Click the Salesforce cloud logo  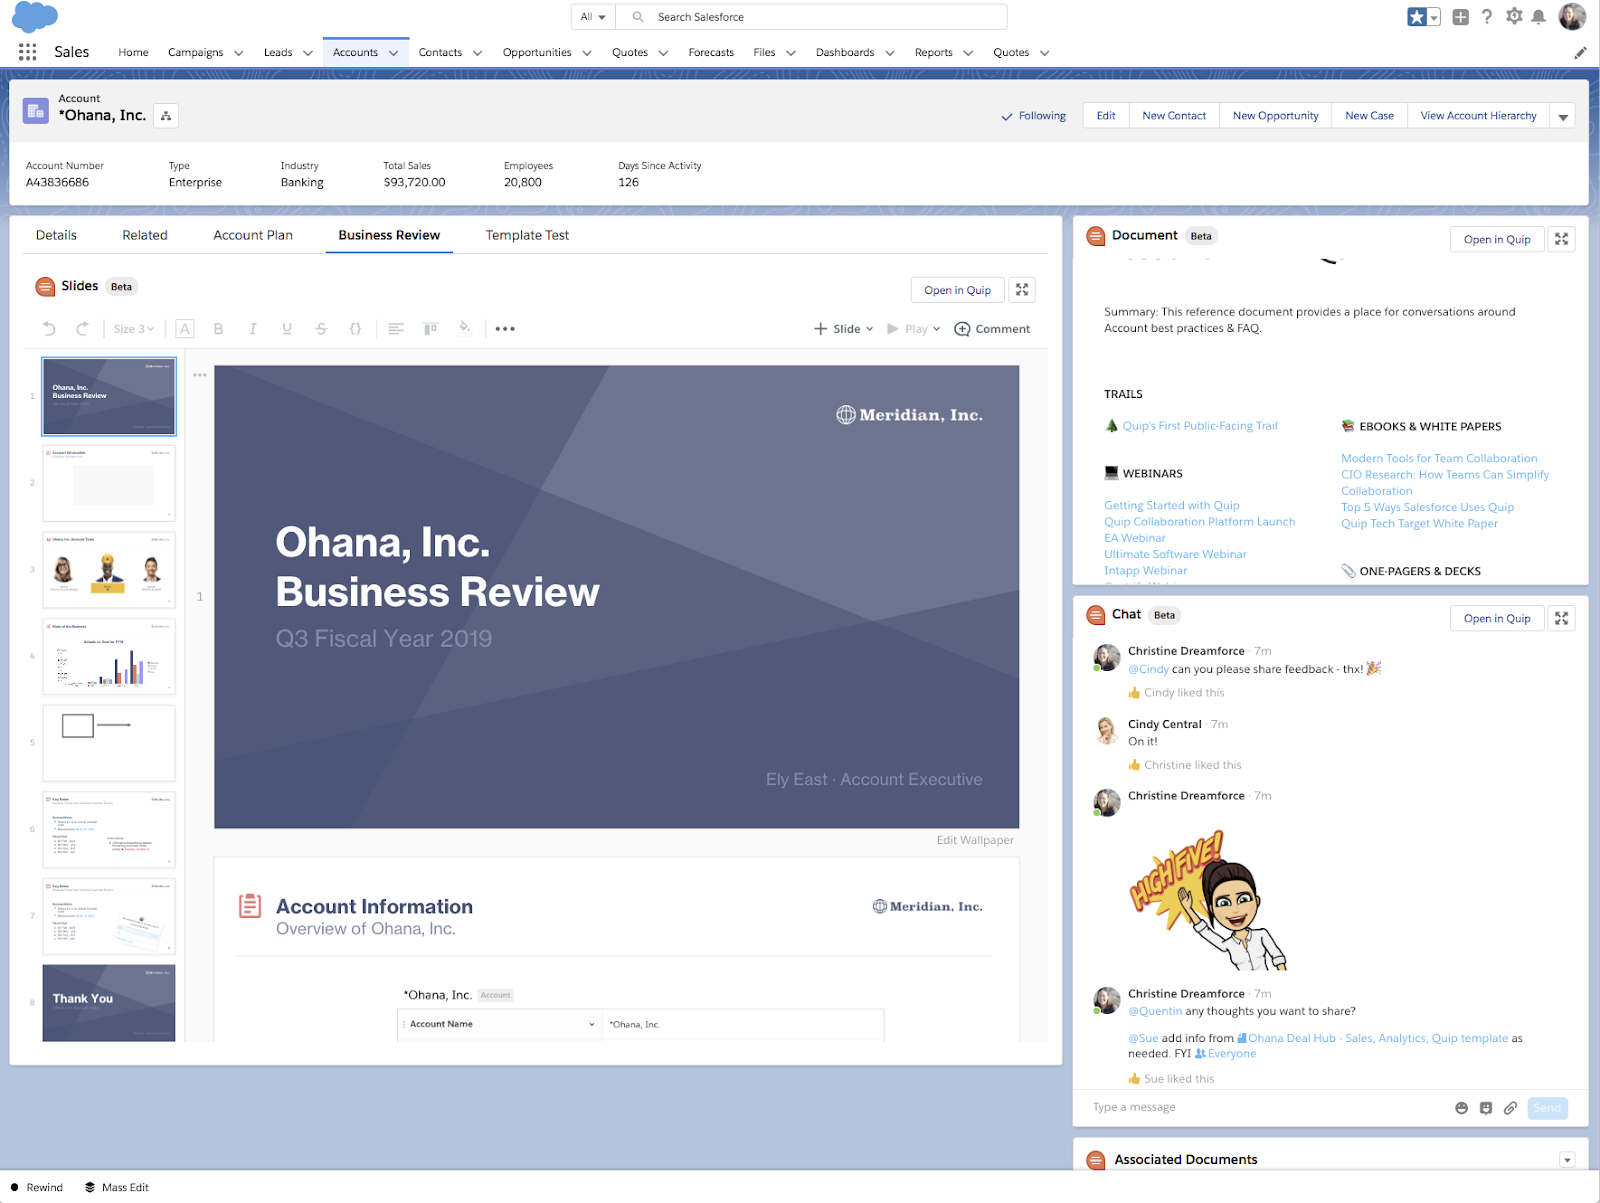34,17
